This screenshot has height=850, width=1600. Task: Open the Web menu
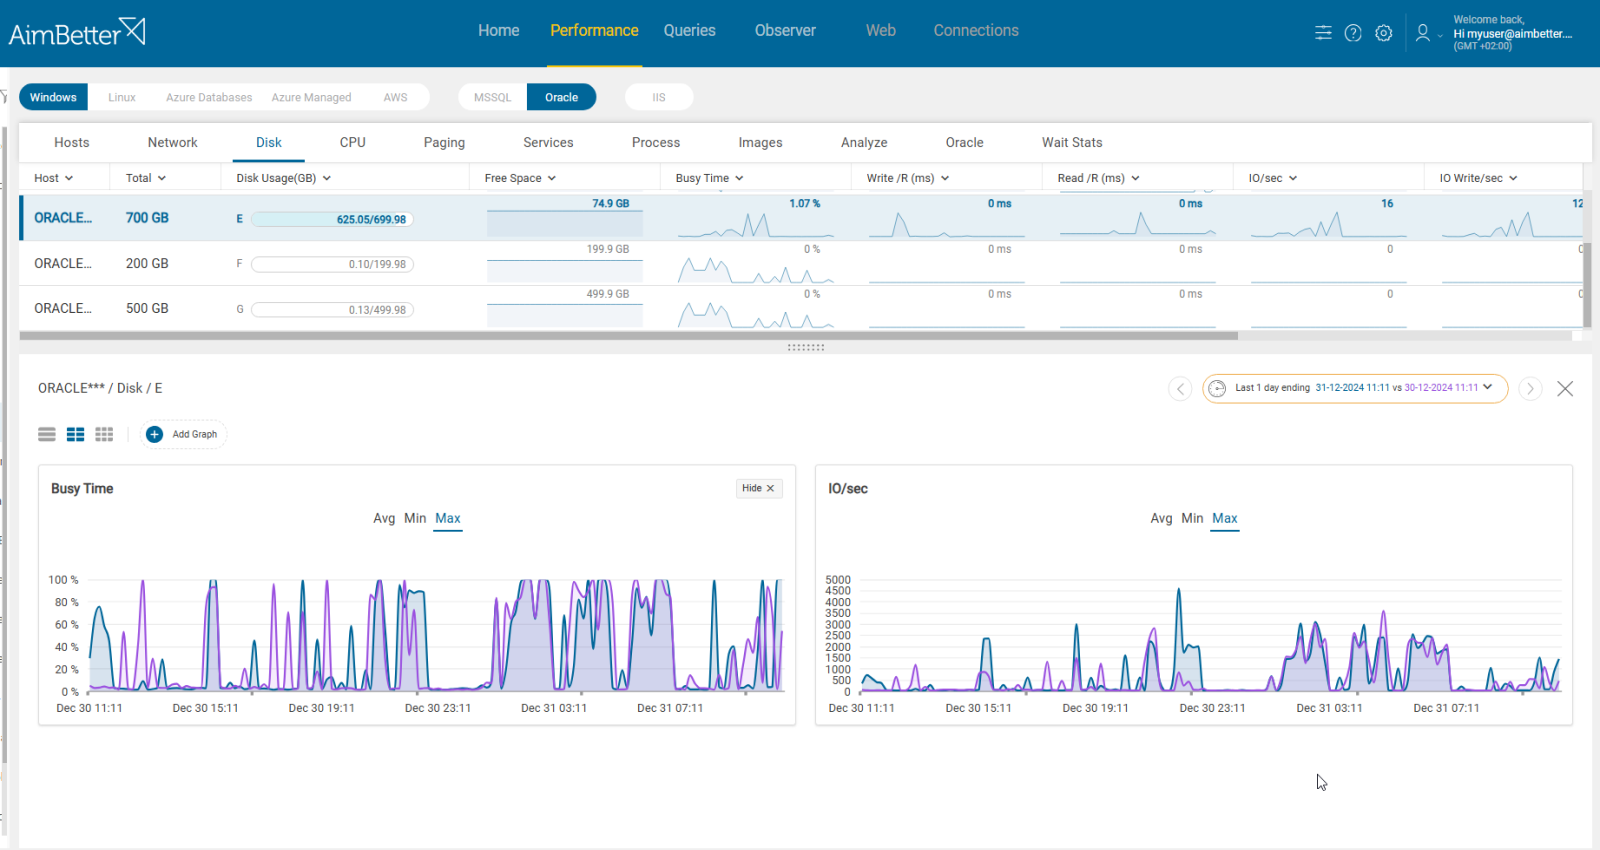pyautogui.click(x=881, y=31)
